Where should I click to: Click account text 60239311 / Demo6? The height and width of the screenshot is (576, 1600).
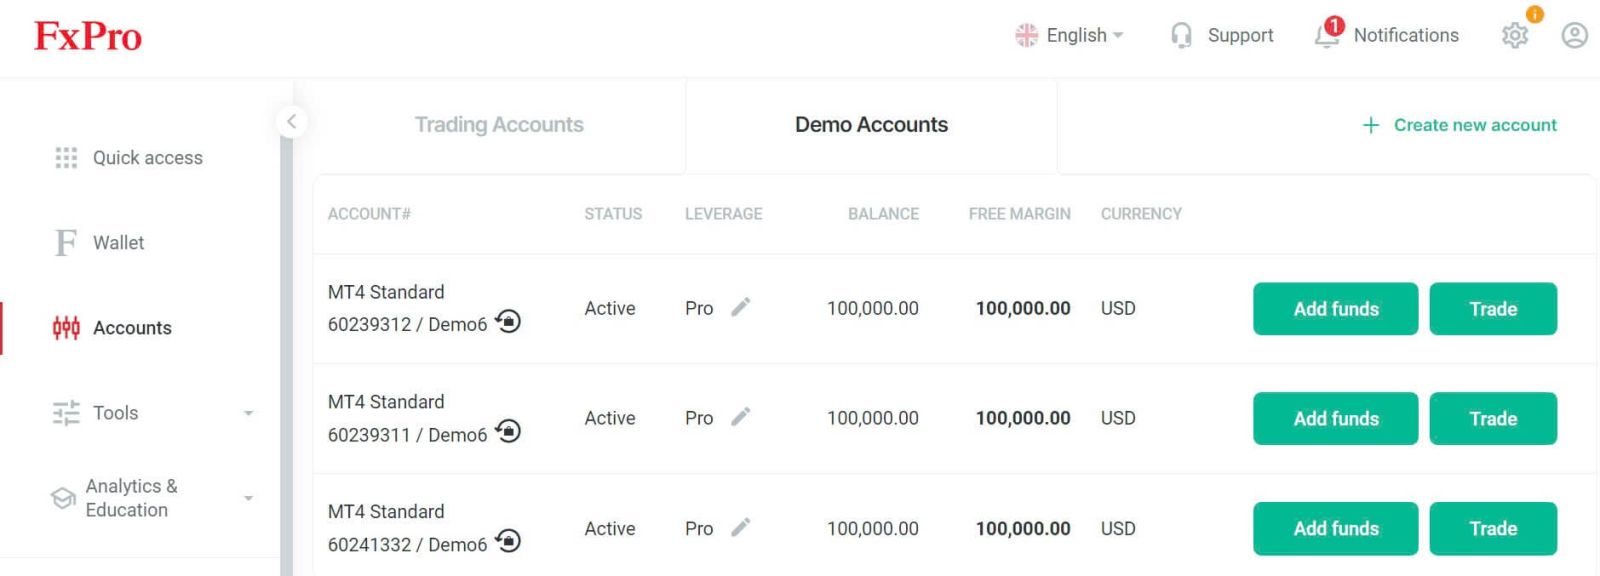407,434
